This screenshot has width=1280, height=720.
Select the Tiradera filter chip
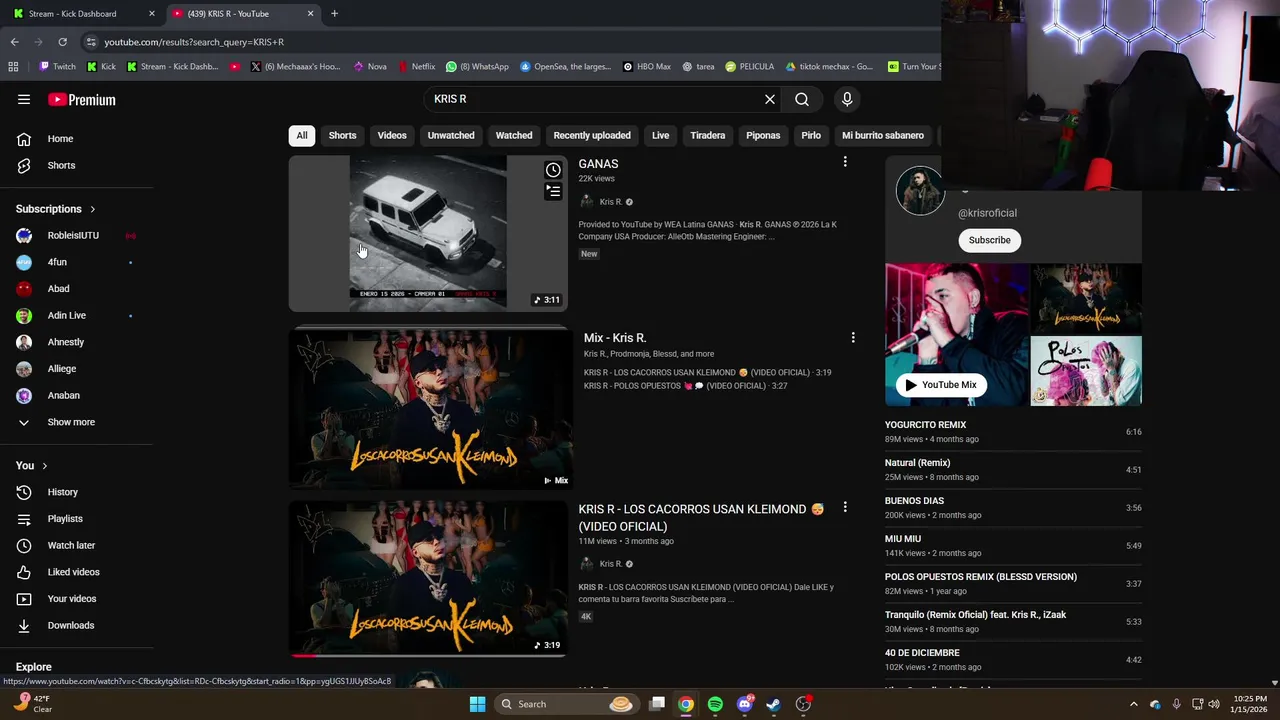708,135
